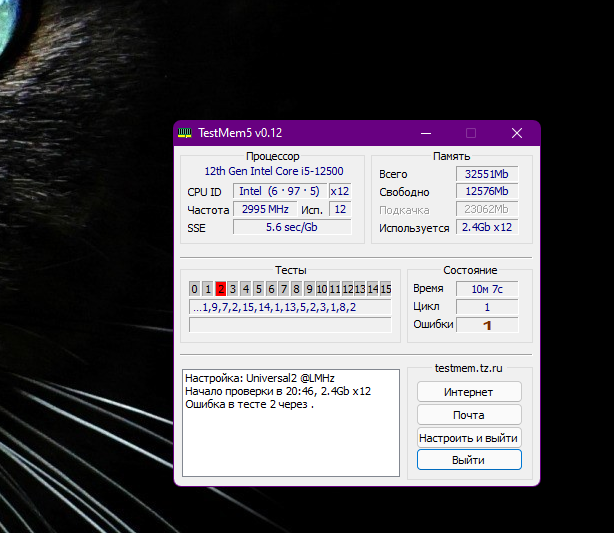Click the Процессор group label
The height and width of the screenshot is (533, 614).
pos(273,156)
